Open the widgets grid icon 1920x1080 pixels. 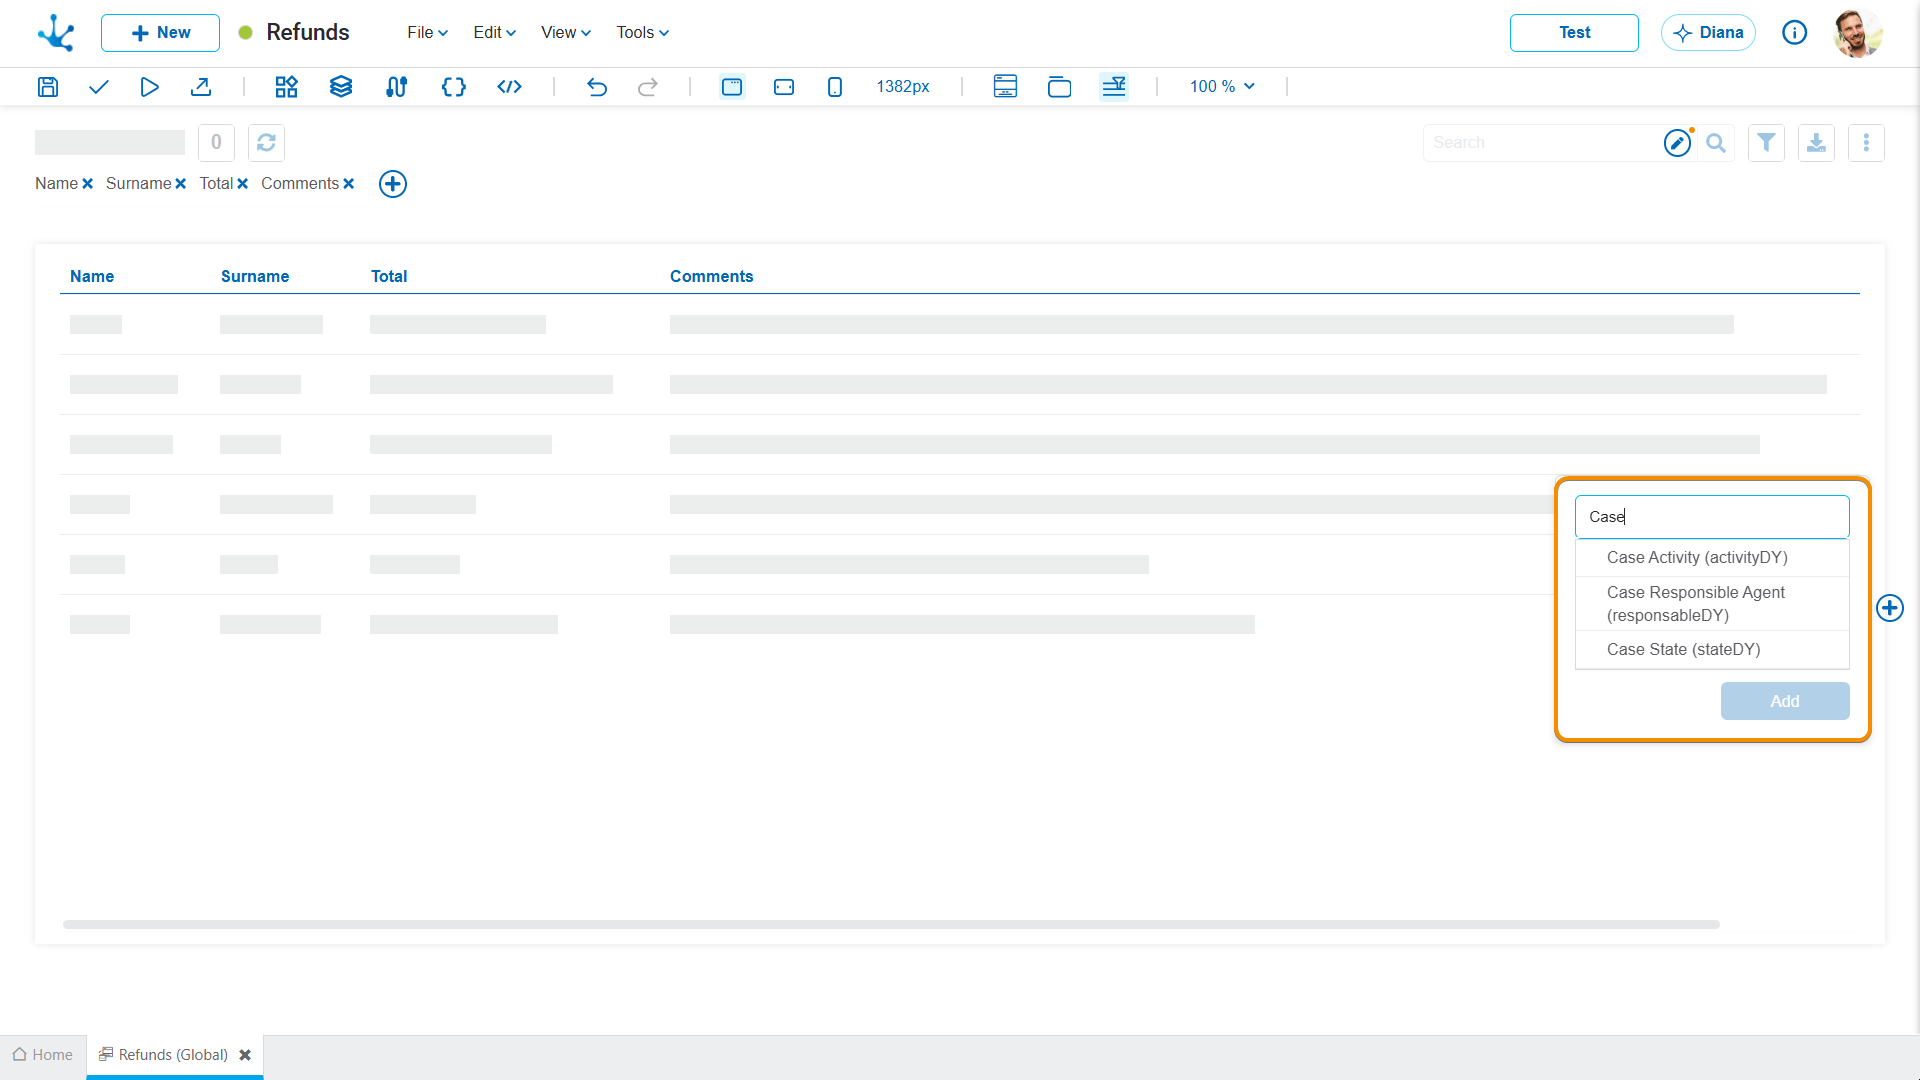[287, 87]
